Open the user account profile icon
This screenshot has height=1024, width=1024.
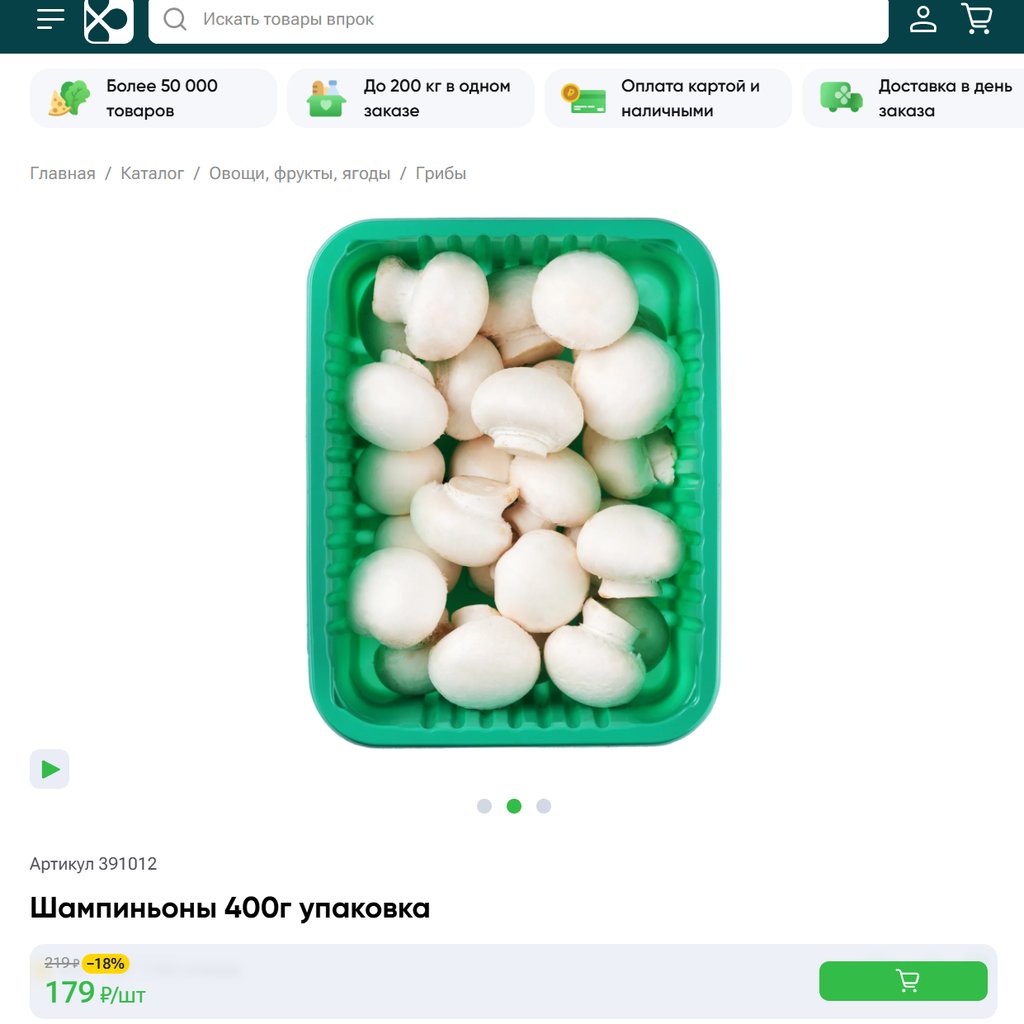click(923, 19)
